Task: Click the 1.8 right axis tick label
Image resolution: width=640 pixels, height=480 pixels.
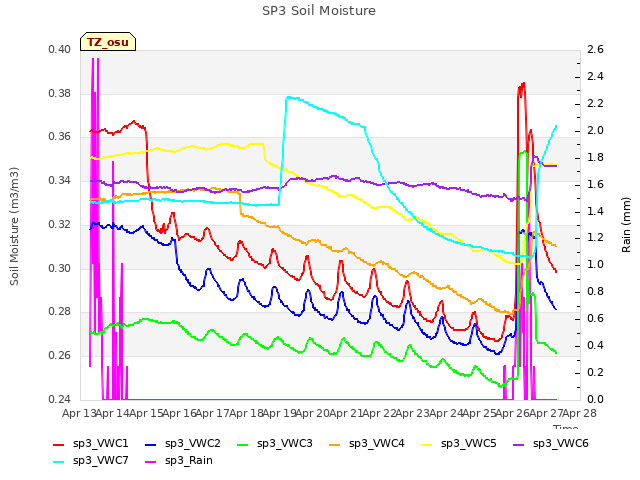Action: pyautogui.click(x=596, y=158)
